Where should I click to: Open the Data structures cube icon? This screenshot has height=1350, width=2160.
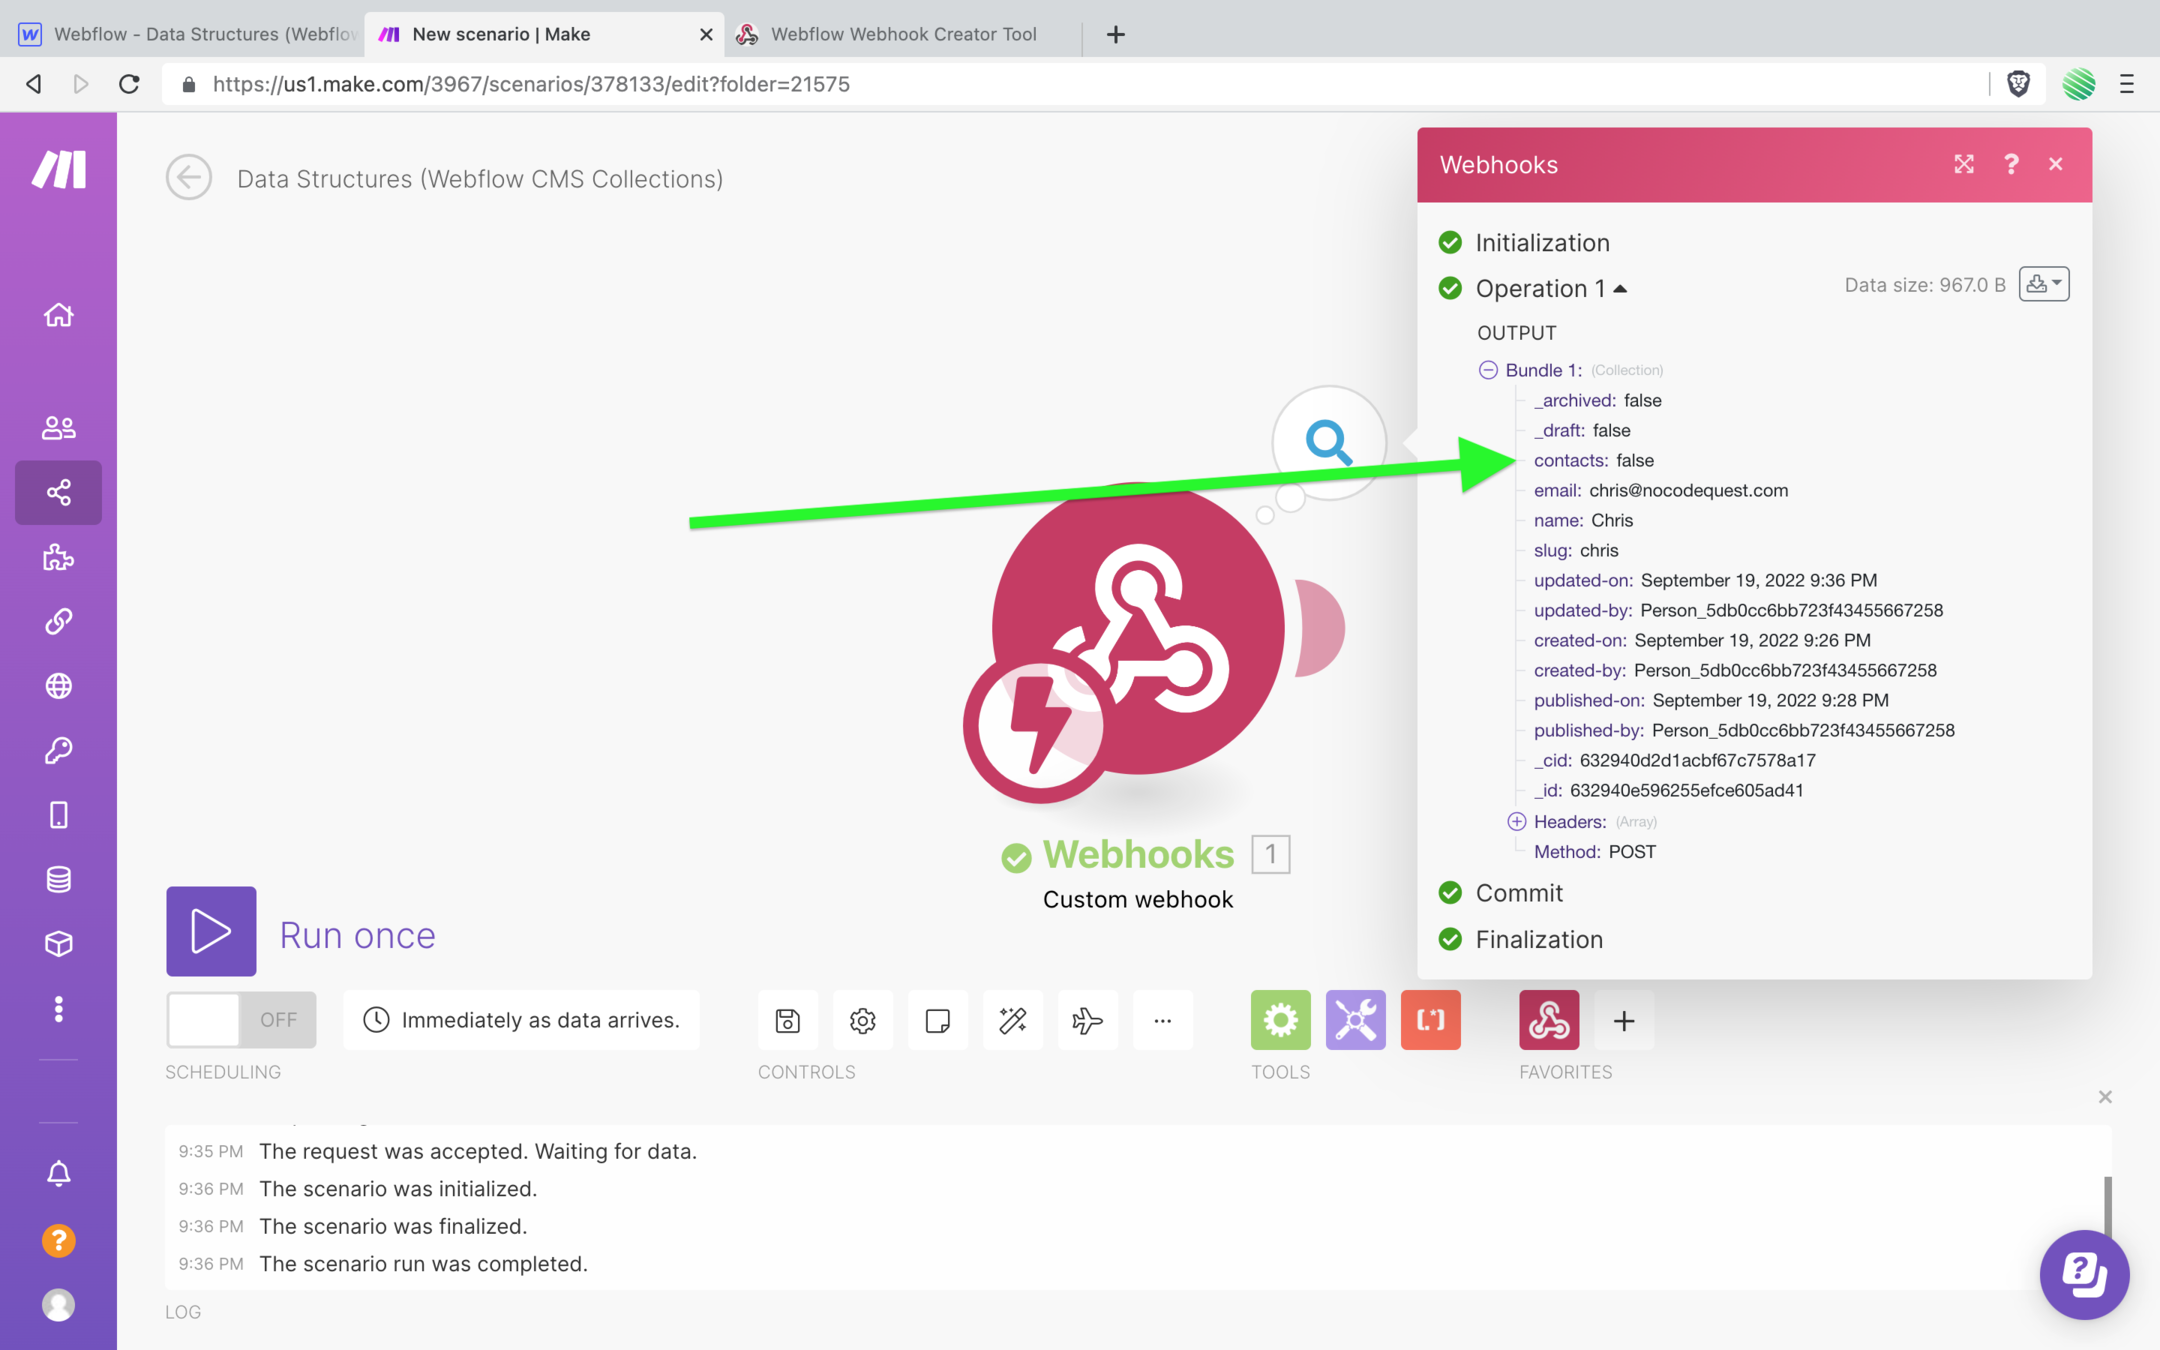58,944
